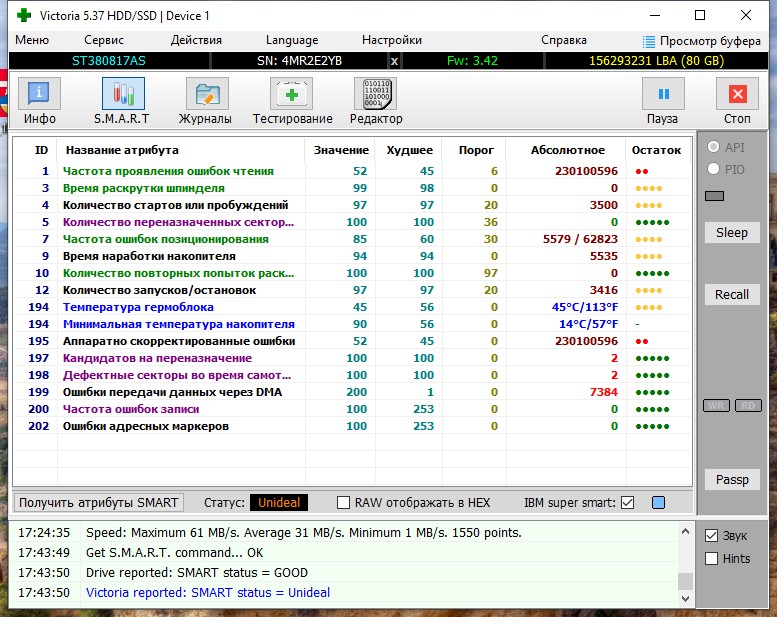Click the Худшее column header
The width and height of the screenshot is (777, 617).
coord(410,150)
